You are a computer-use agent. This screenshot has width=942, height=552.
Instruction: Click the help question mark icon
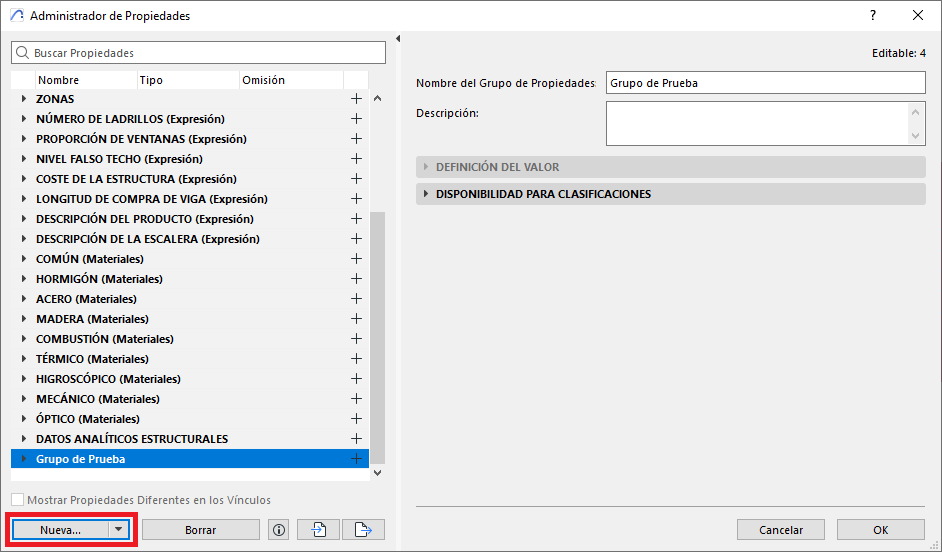click(873, 16)
